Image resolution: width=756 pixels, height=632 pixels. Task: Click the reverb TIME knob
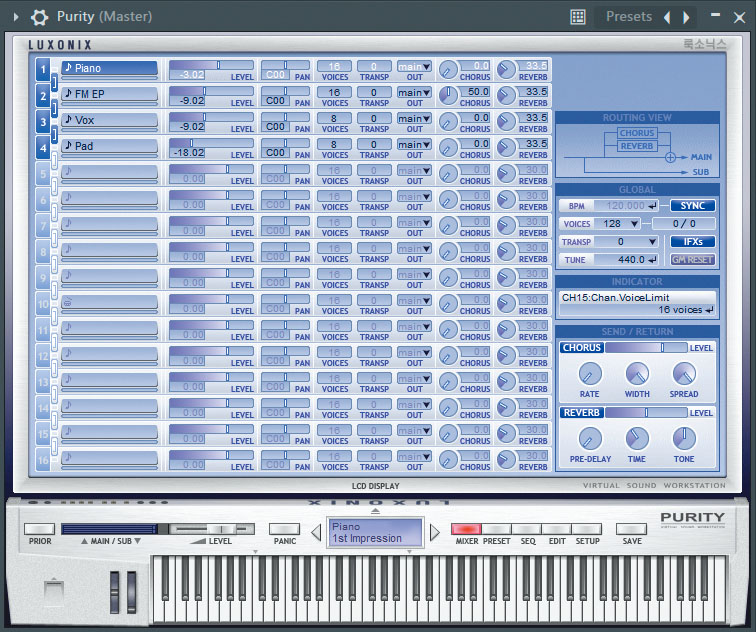tap(637, 439)
